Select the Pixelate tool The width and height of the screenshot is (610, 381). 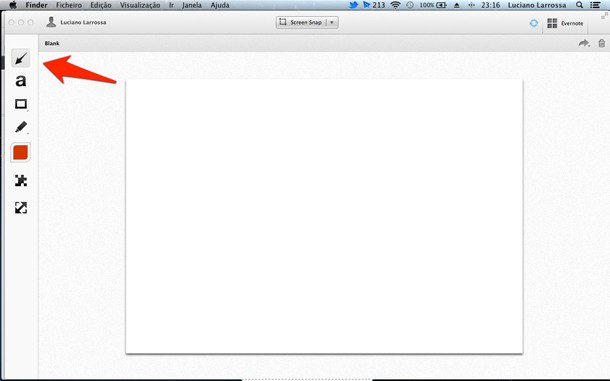tap(21, 181)
